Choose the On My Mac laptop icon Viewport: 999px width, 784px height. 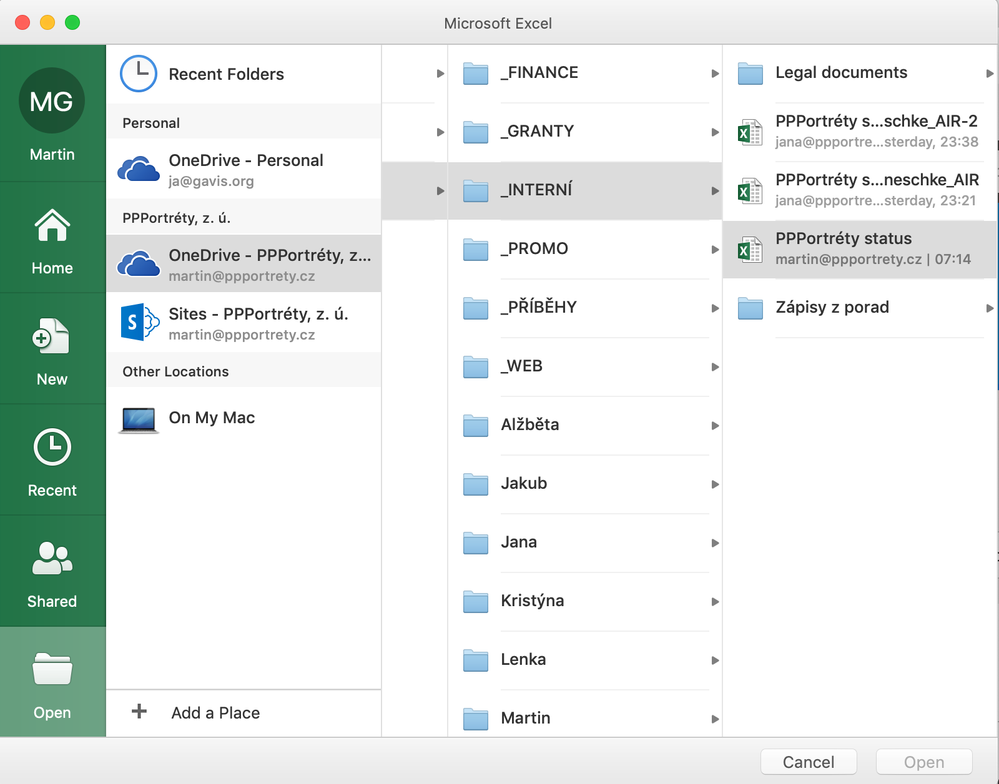[138, 418]
